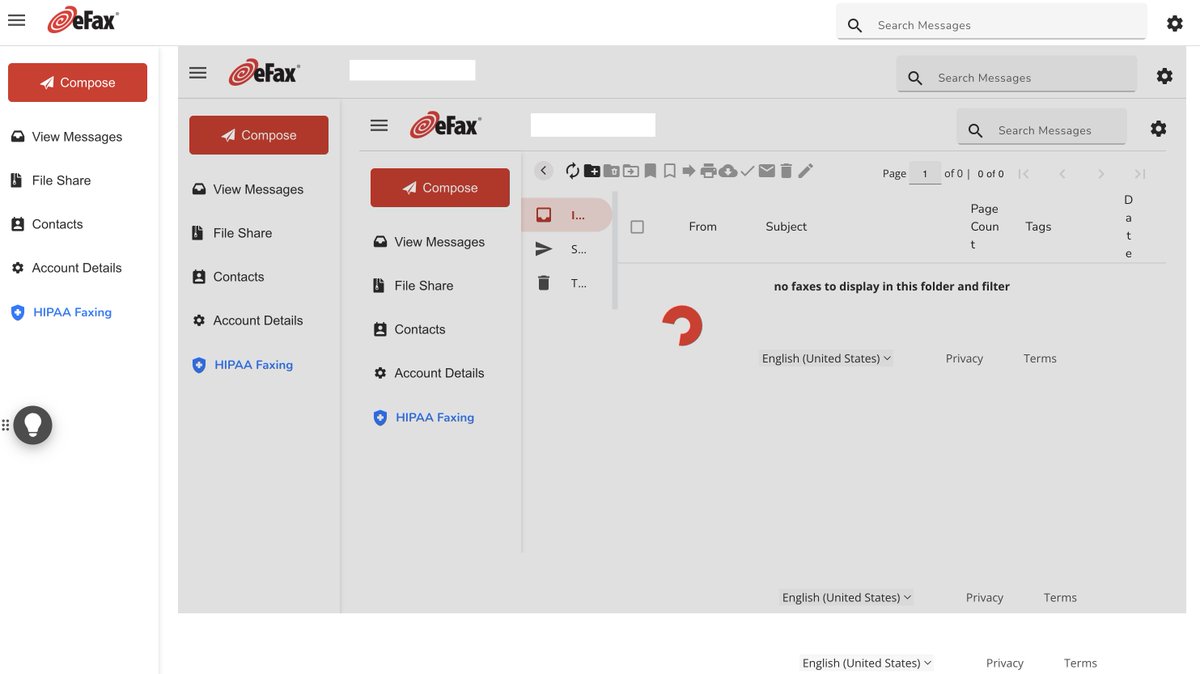Image resolution: width=1200 pixels, height=674 pixels.
Task: Open settings gear in innermost nested header
Action: (1158, 129)
